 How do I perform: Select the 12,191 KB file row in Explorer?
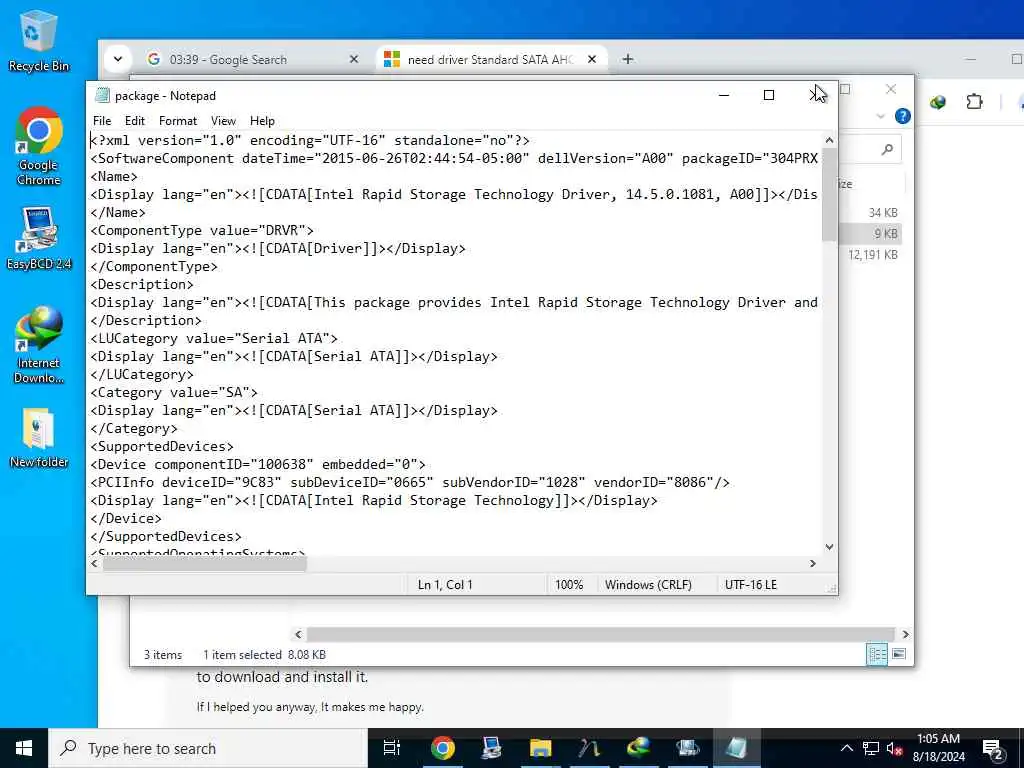tap(872, 255)
